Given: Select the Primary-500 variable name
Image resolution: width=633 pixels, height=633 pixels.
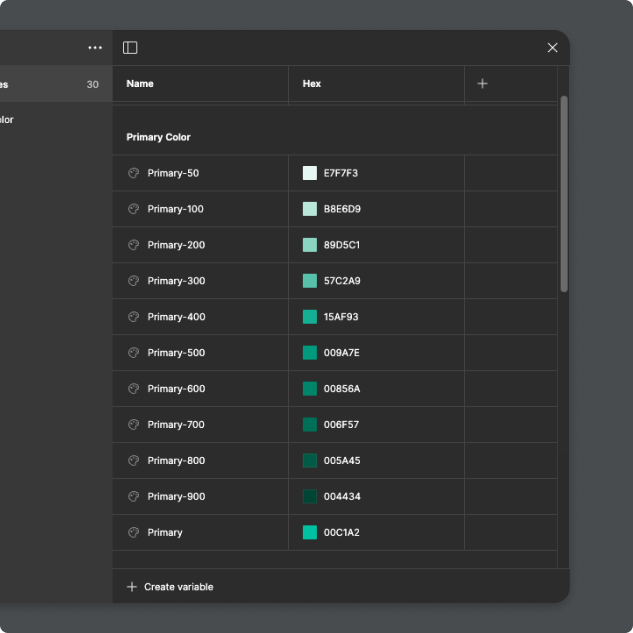Looking at the screenshot, I should tap(176, 353).
